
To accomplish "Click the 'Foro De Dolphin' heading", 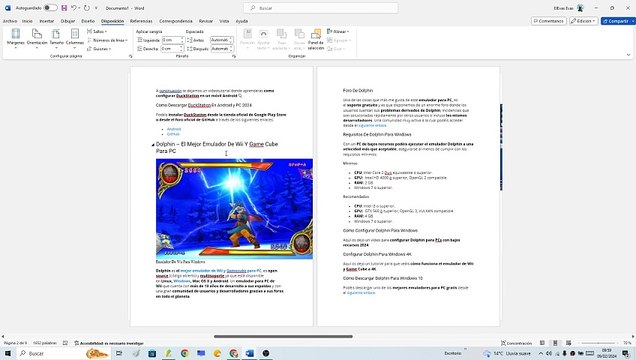I will [x=357, y=91].
